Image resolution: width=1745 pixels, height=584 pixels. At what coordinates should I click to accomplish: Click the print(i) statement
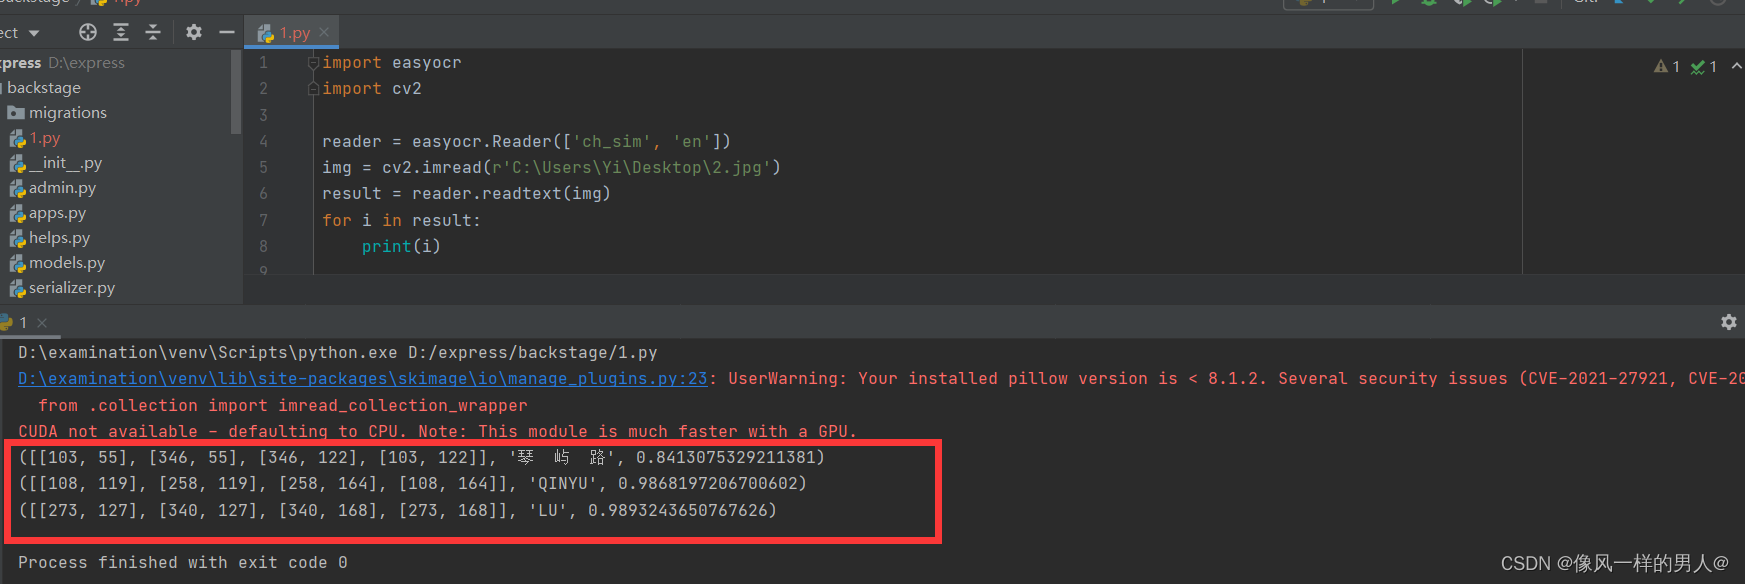(x=401, y=246)
